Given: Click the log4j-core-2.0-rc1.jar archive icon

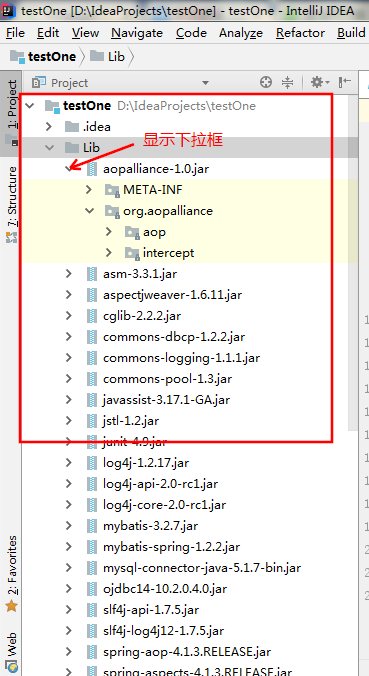Looking at the screenshot, I should (92, 504).
